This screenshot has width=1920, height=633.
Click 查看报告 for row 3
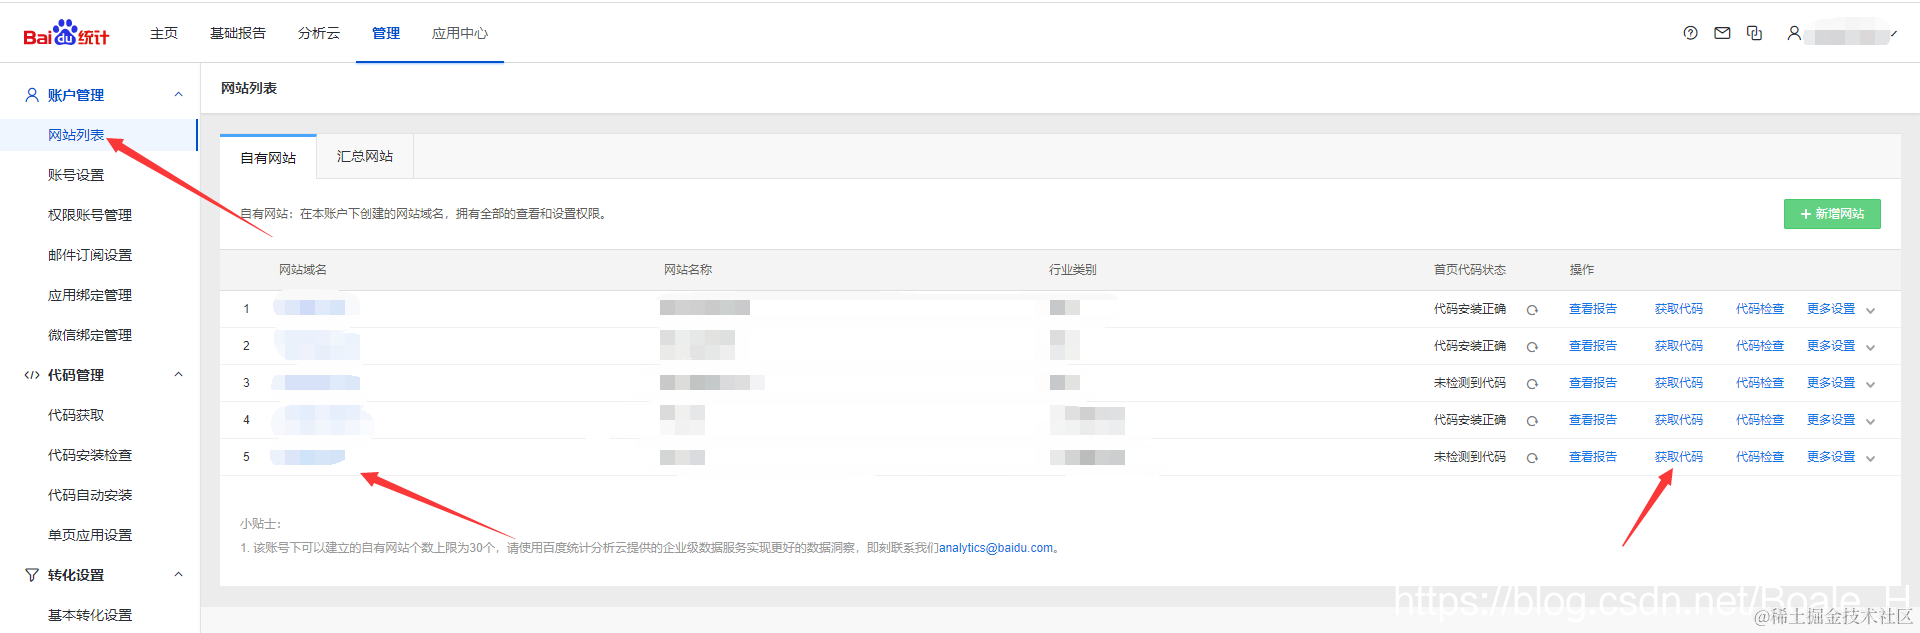(x=1593, y=383)
